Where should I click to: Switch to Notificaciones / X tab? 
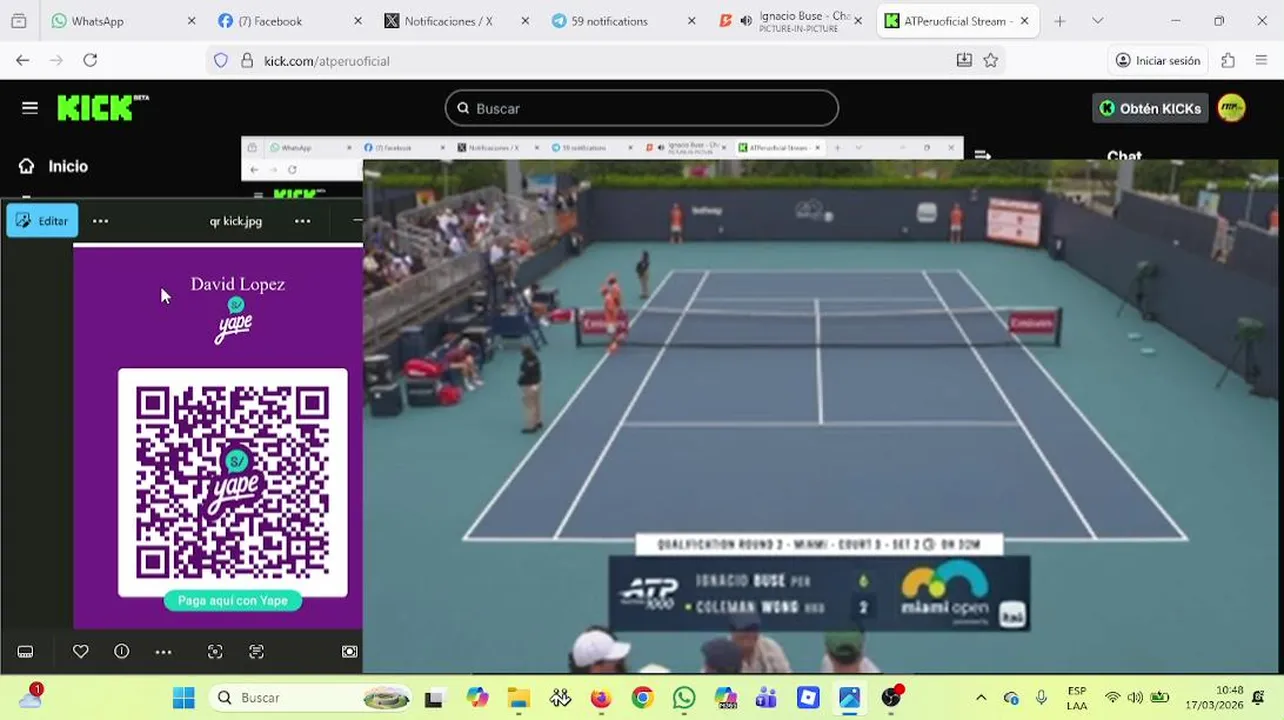[x=456, y=21]
